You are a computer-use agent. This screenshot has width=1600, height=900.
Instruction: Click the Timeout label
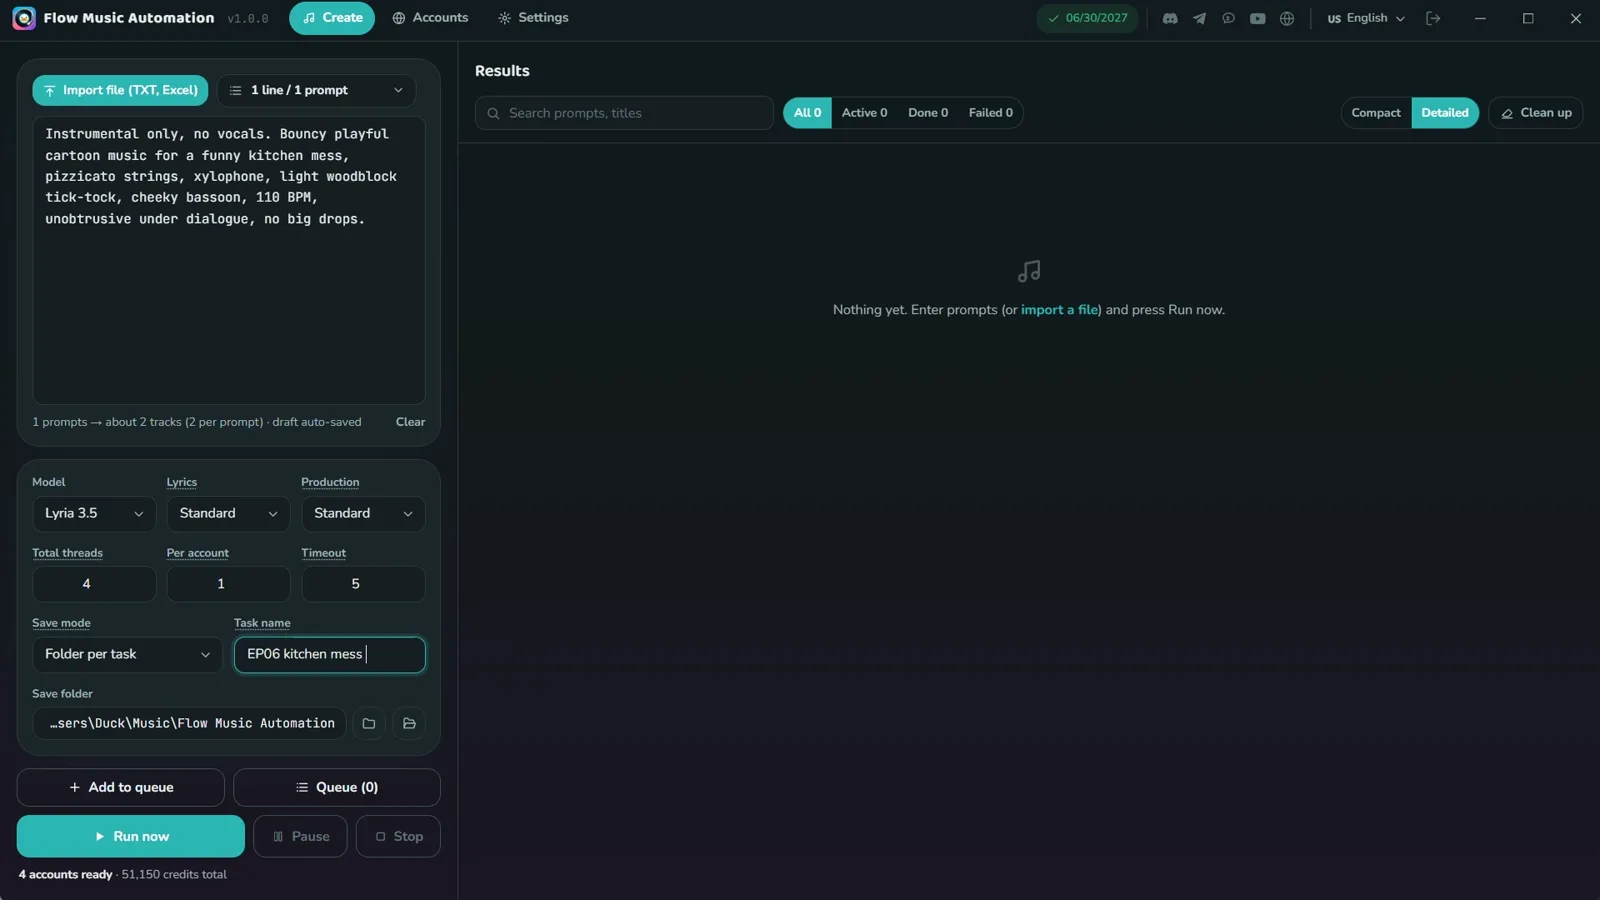[x=323, y=553]
